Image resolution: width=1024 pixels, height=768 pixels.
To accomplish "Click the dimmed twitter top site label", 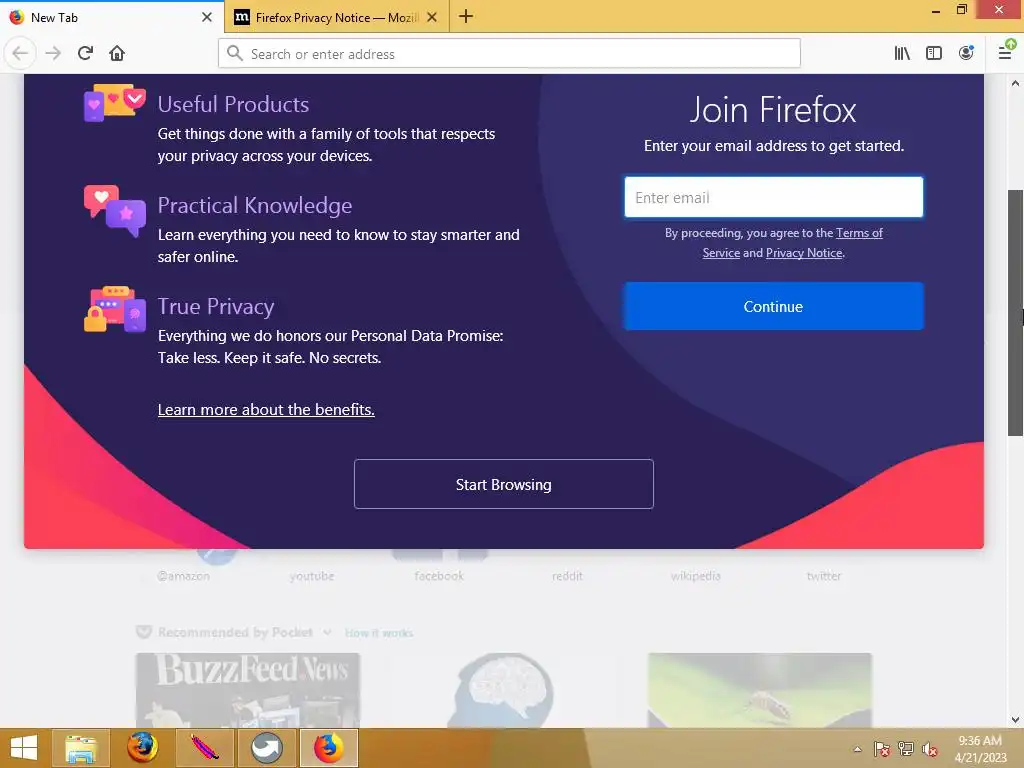I will click(x=824, y=576).
